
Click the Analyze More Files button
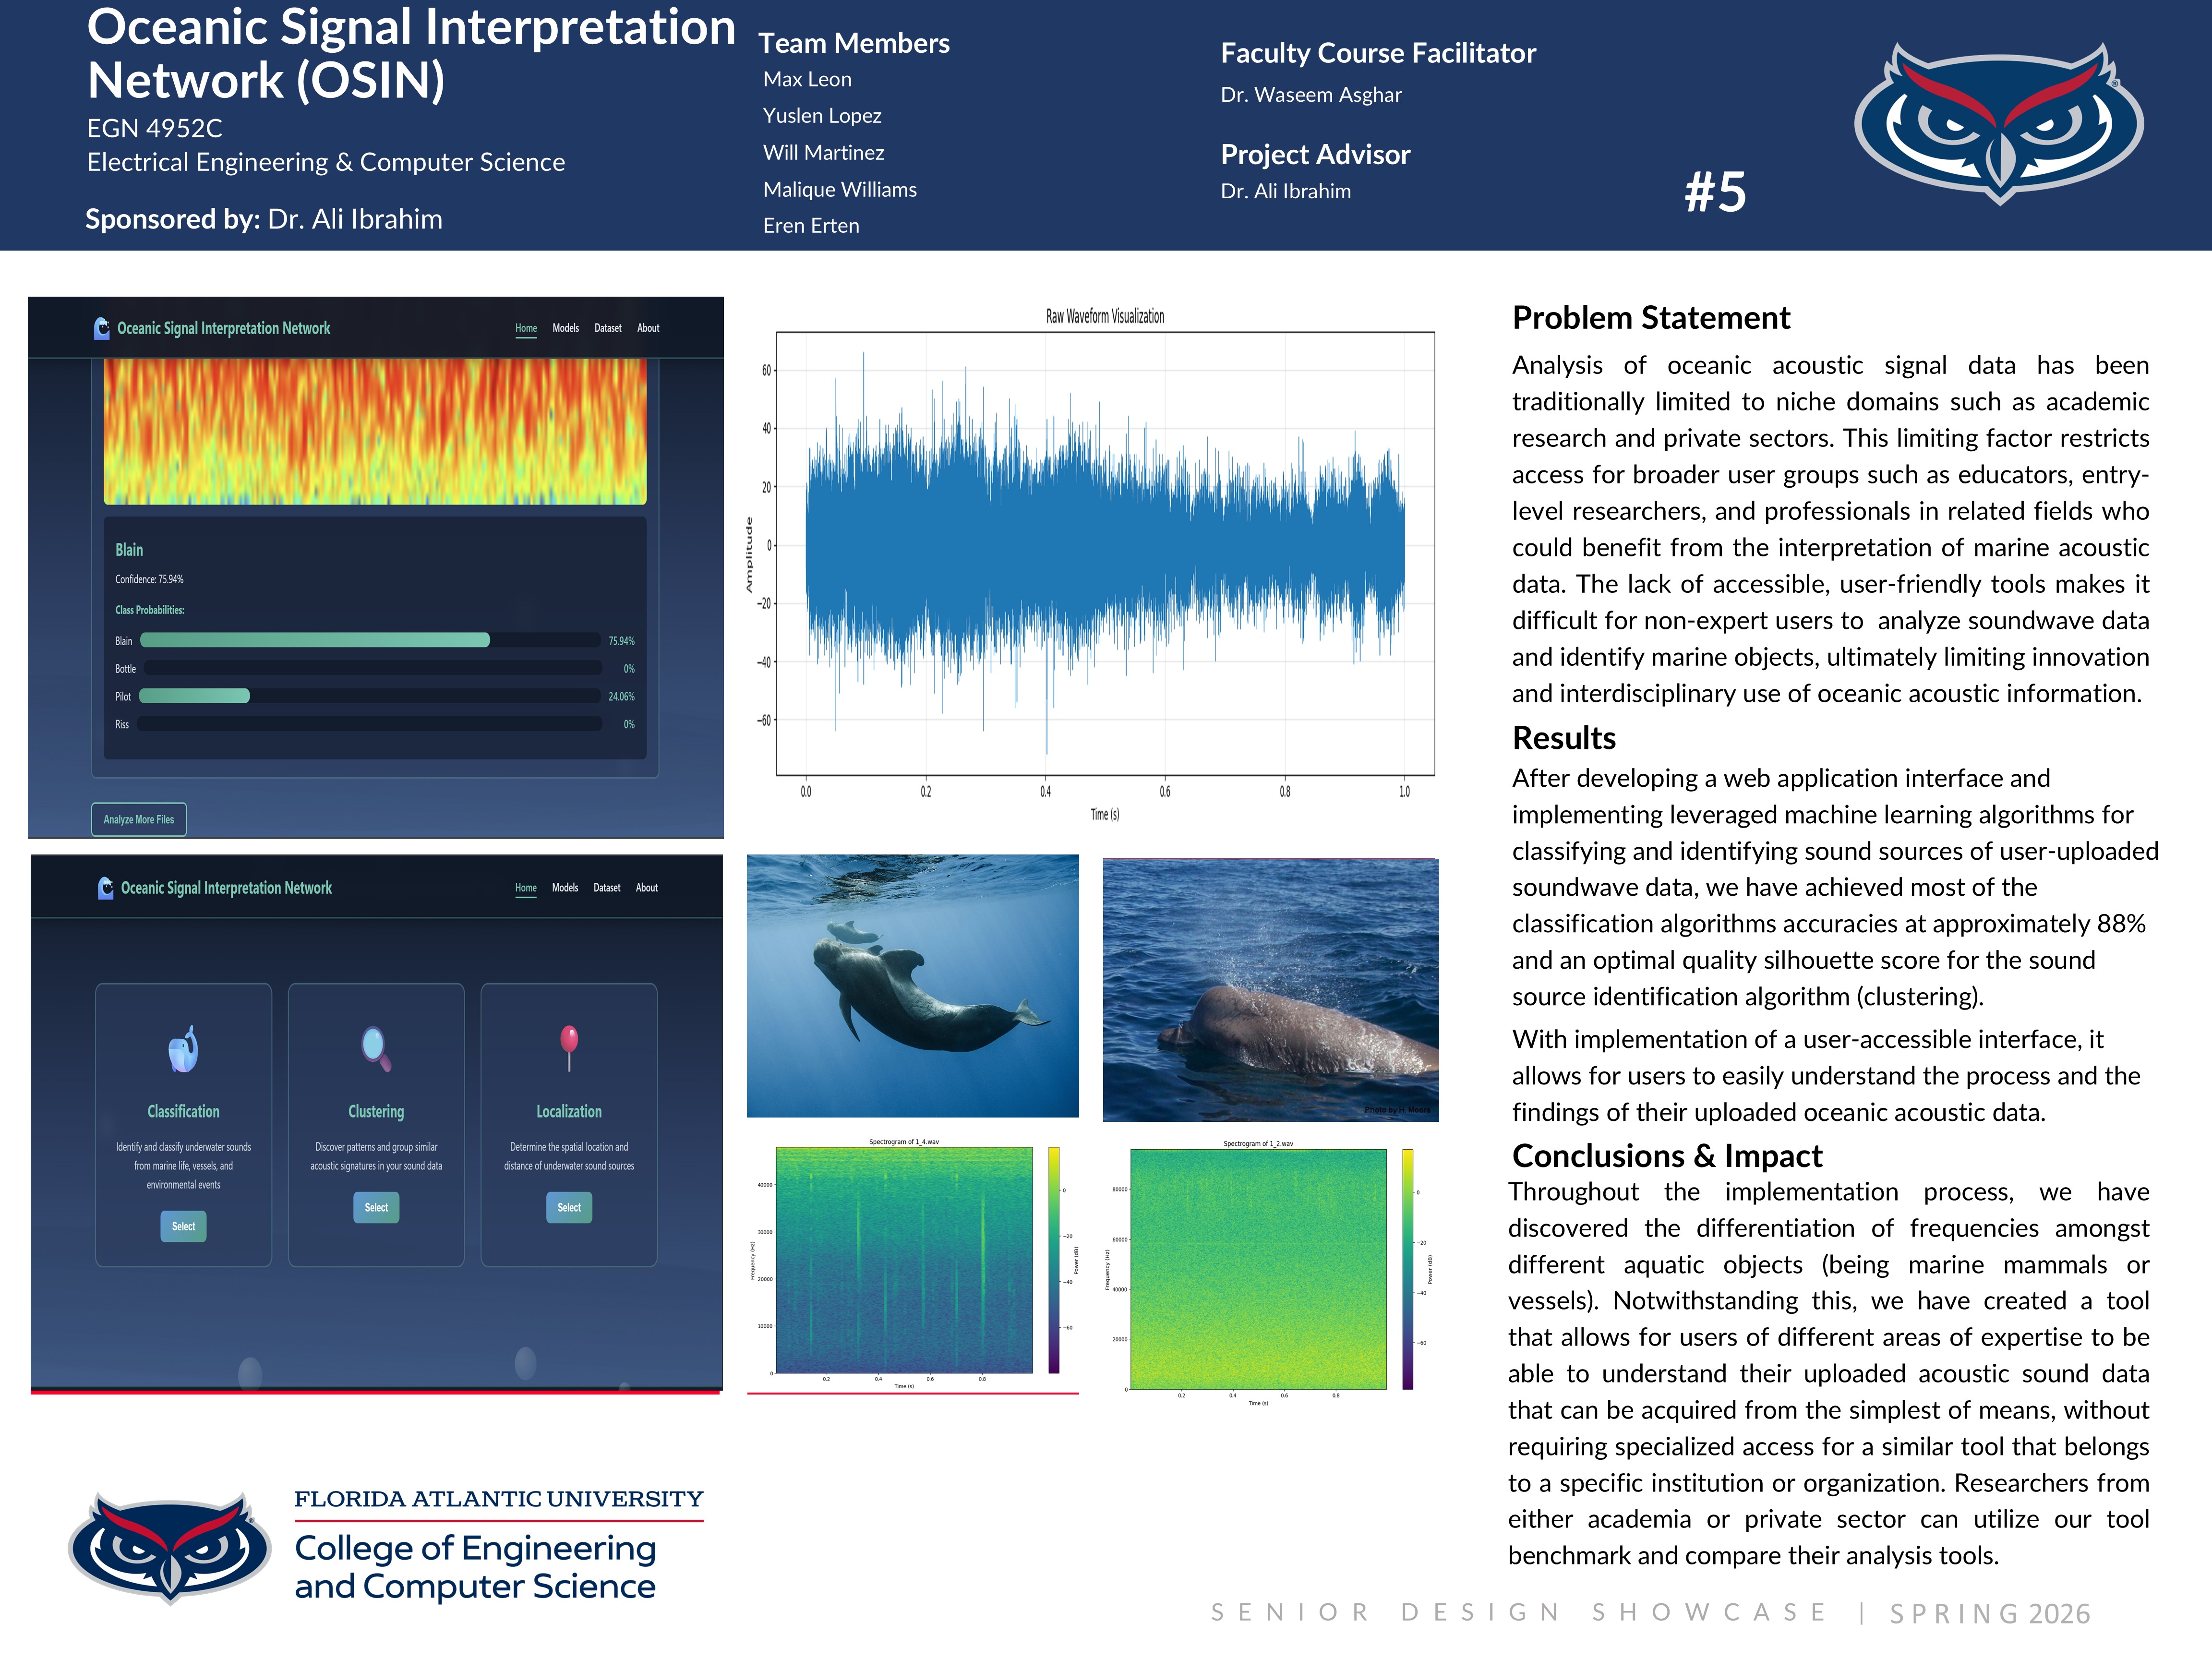pyautogui.click(x=139, y=819)
